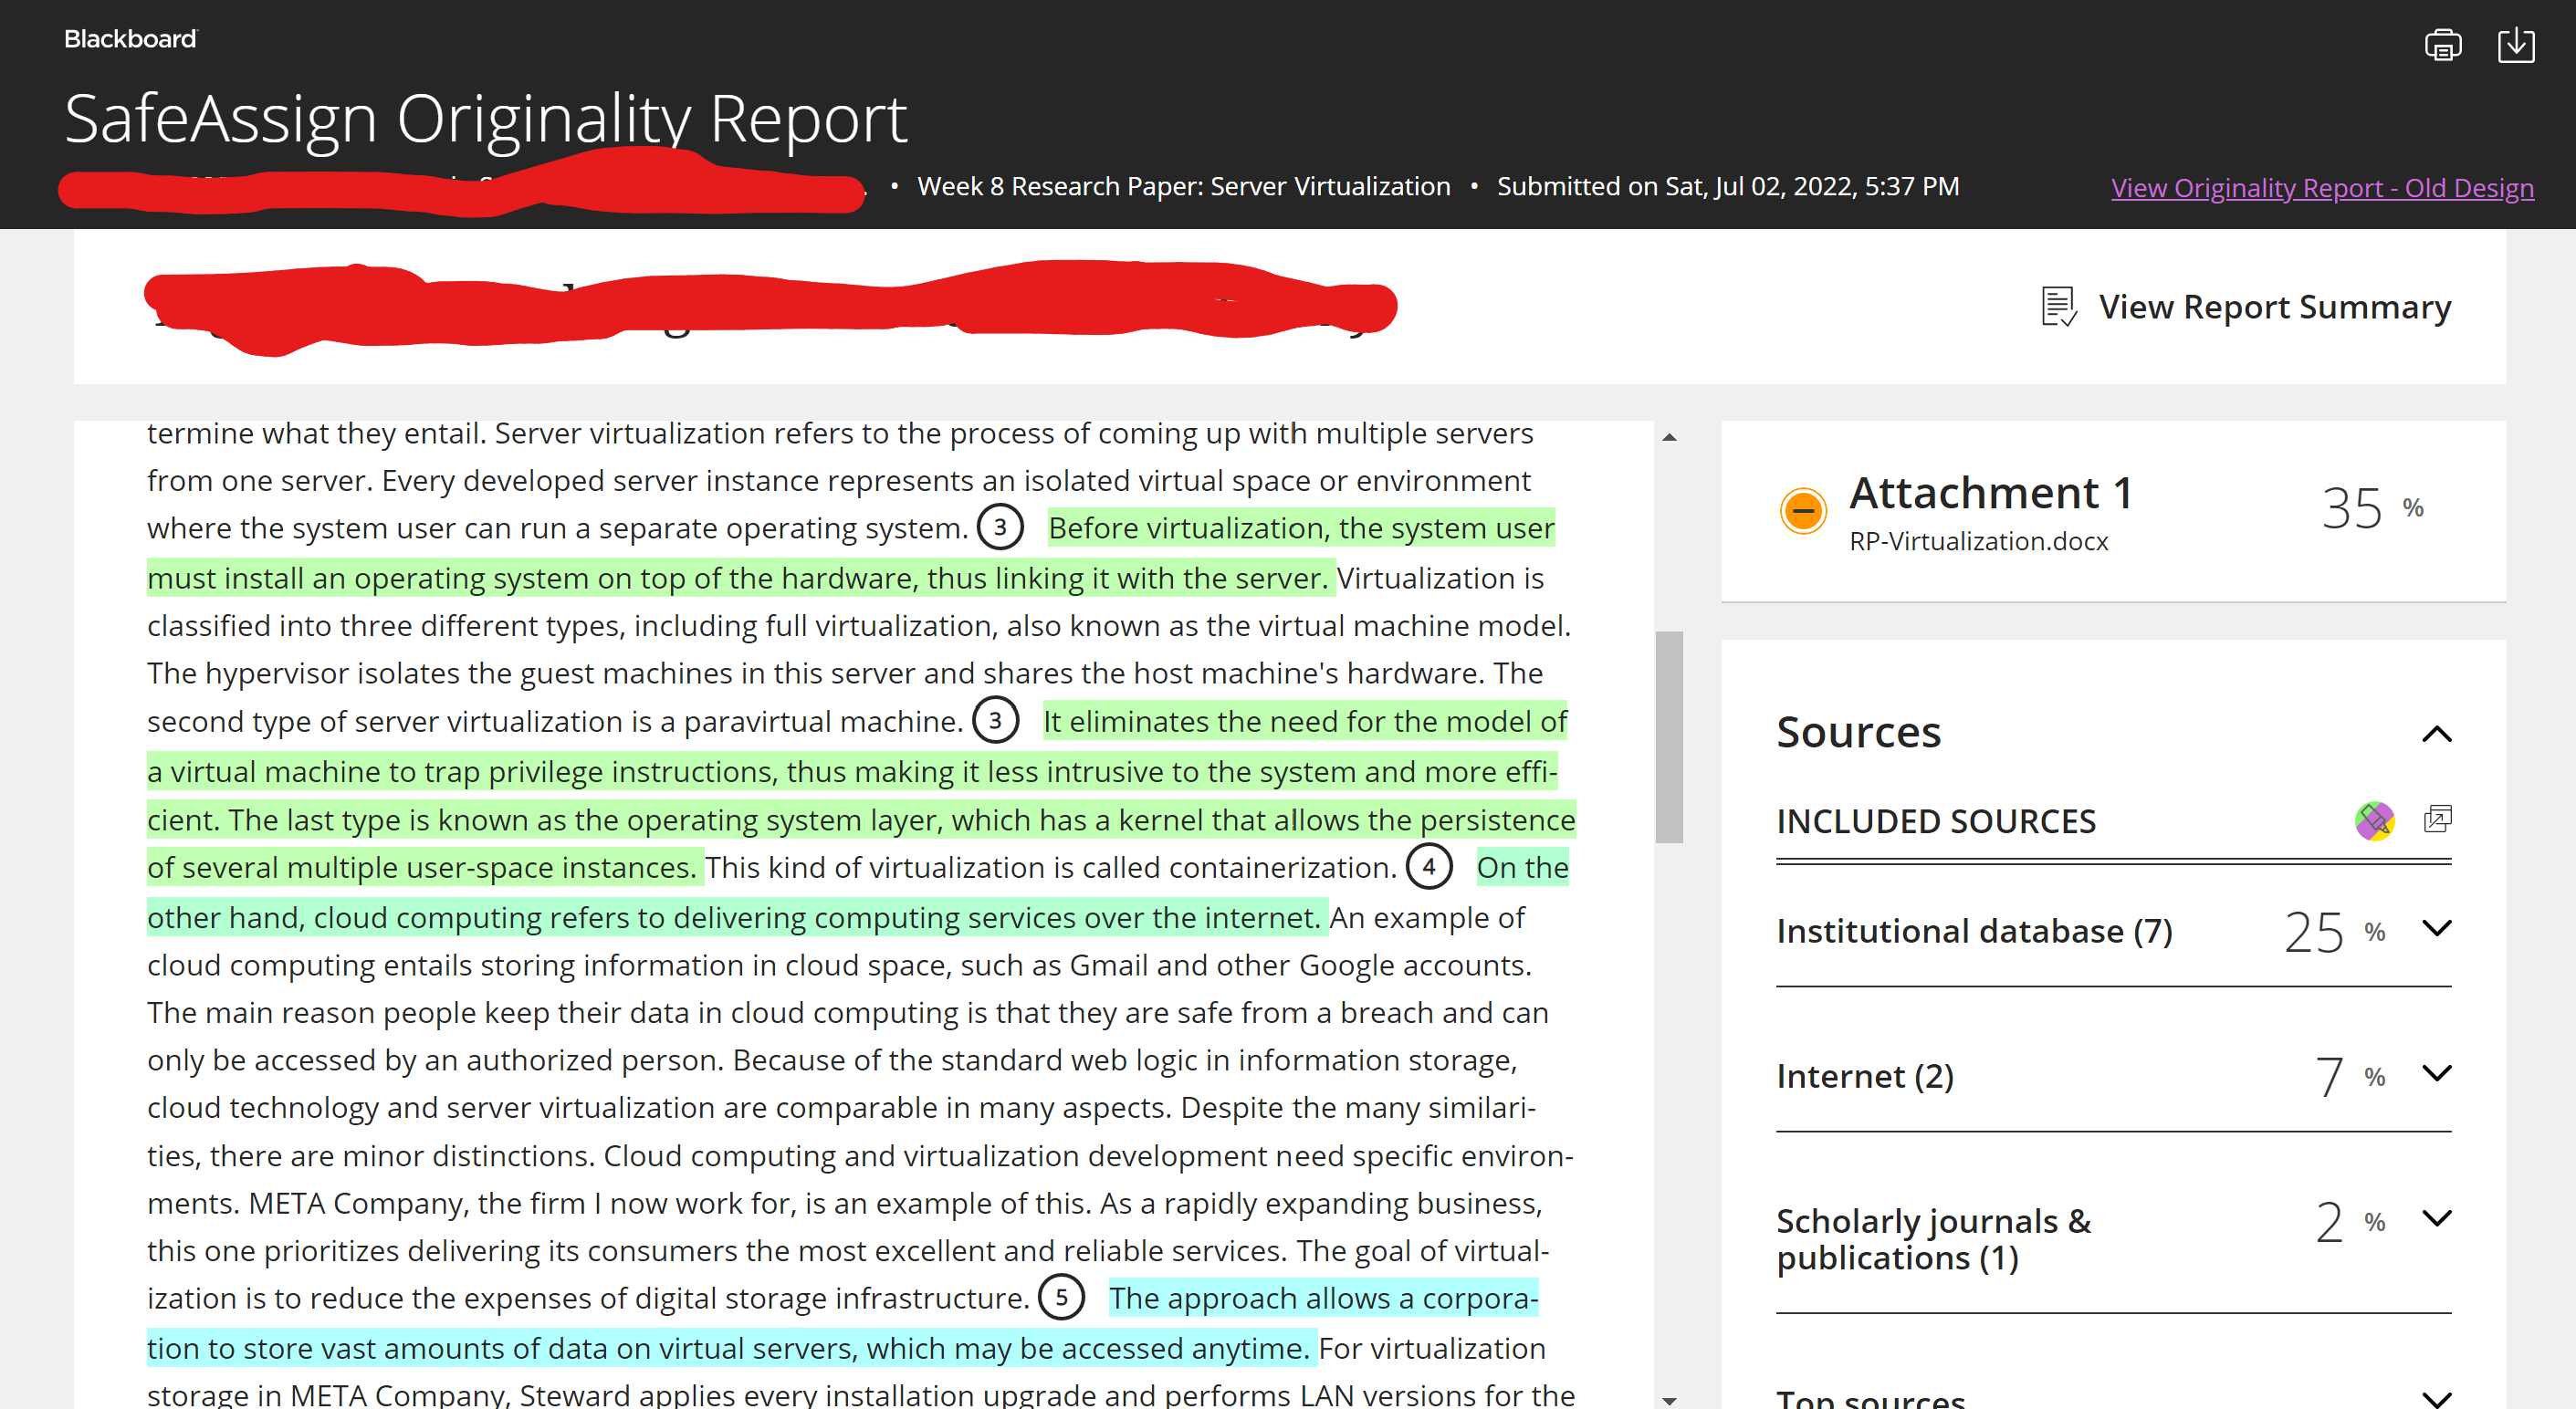Open View Originality Report - Old Design link
This screenshot has height=1409, width=2576.
(x=2322, y=188)
